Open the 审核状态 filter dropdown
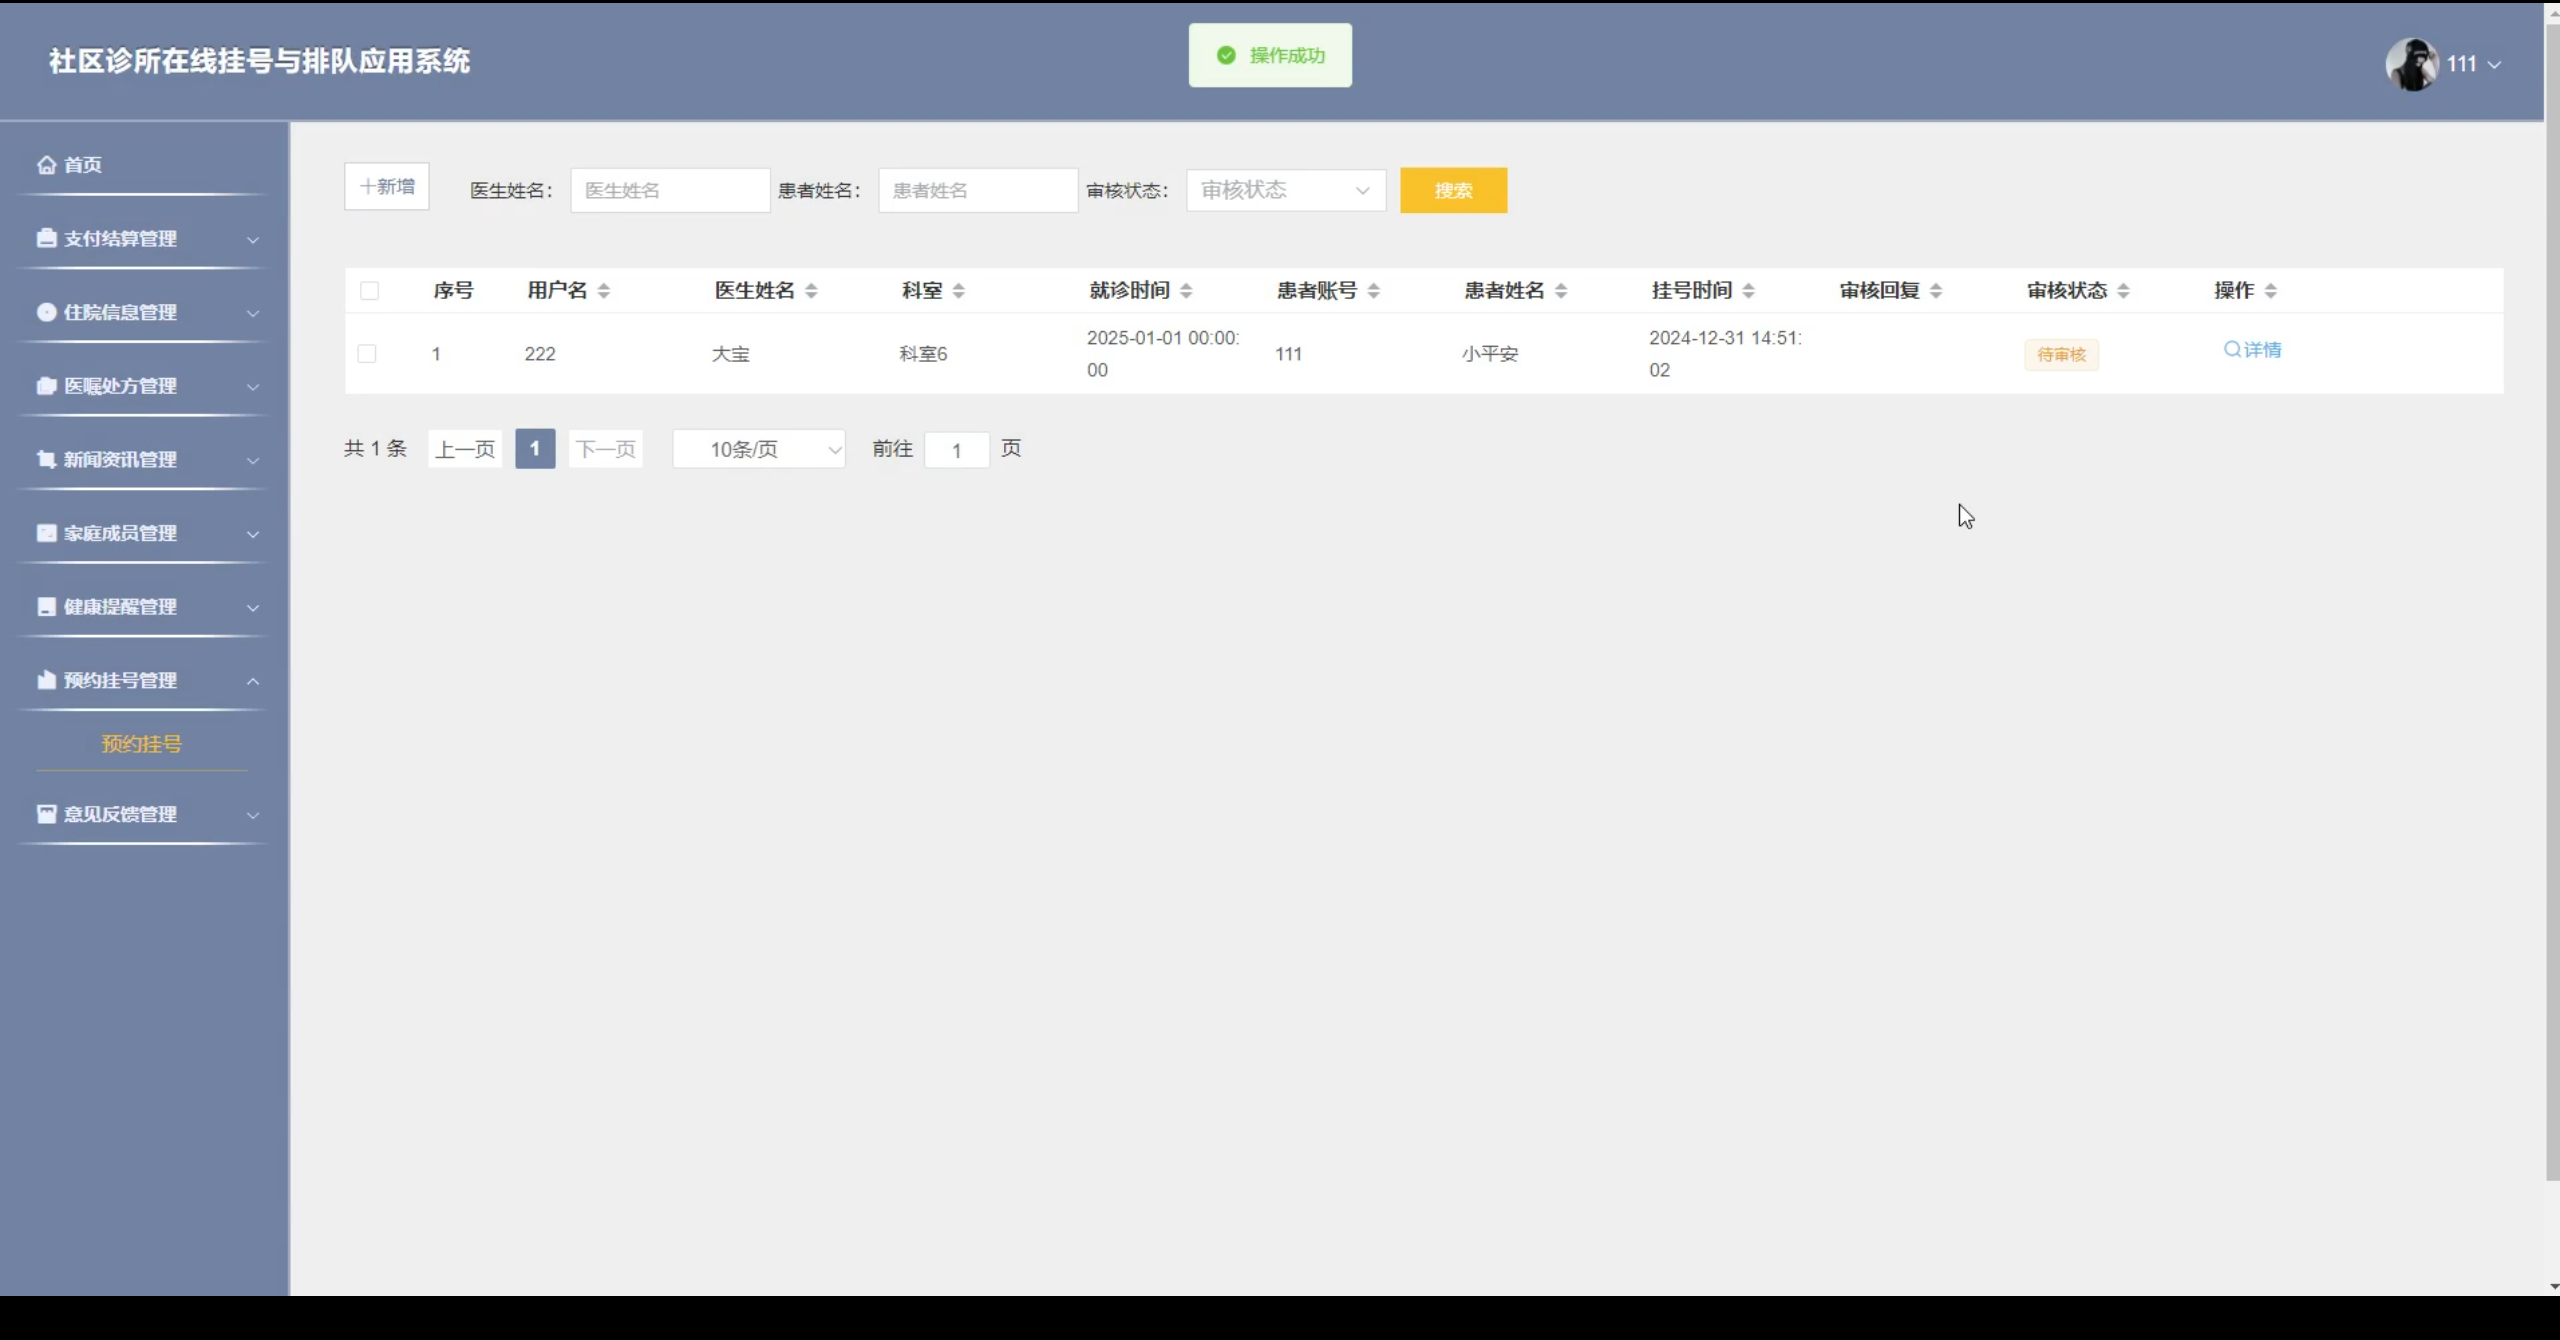This screenshot has height=1340, width=2560. 1285,190
